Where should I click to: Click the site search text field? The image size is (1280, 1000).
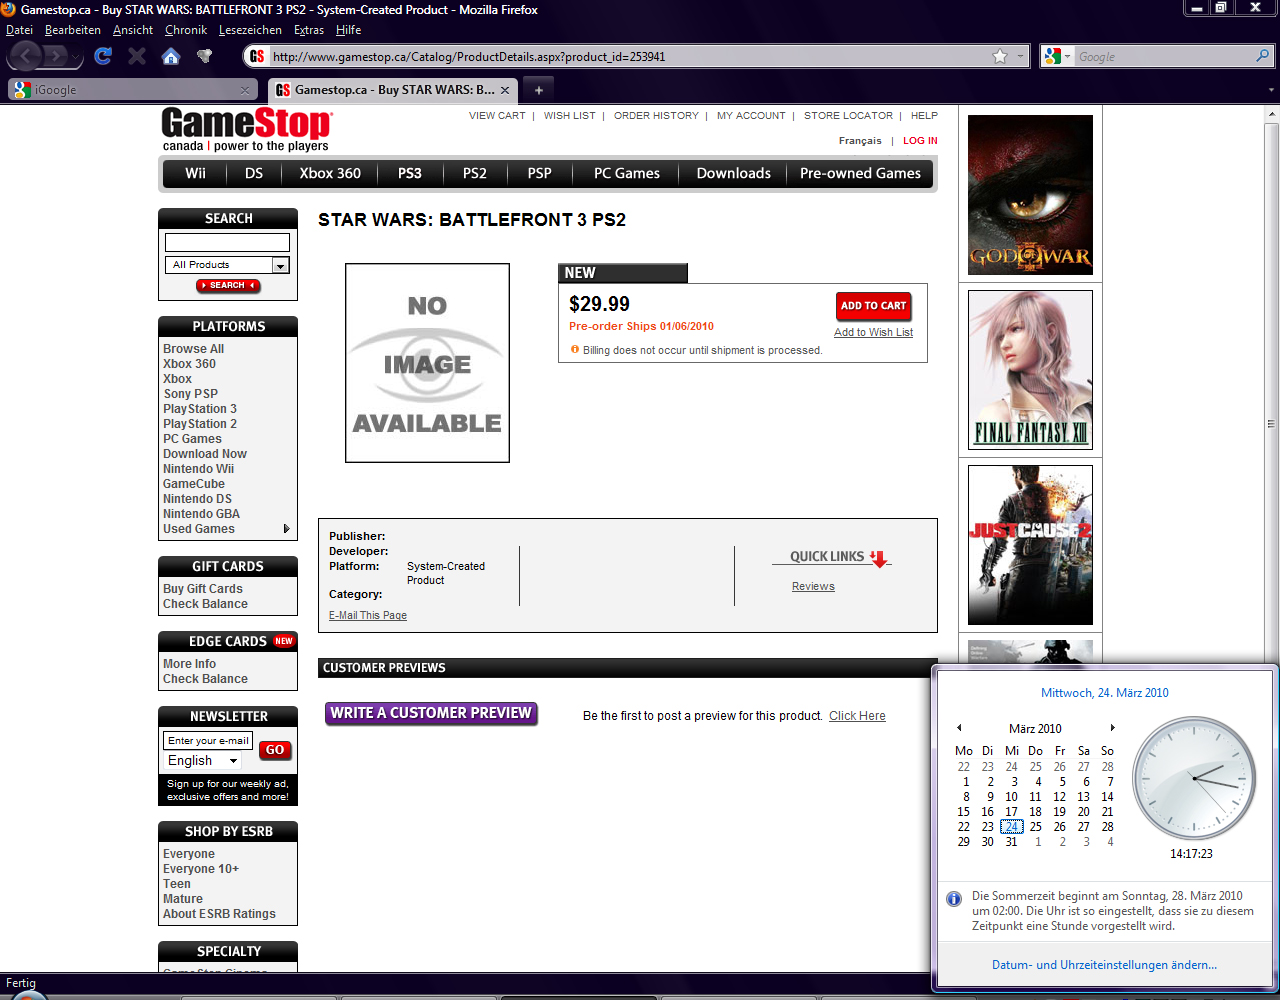pyautogui.click(x=227, y=242)
